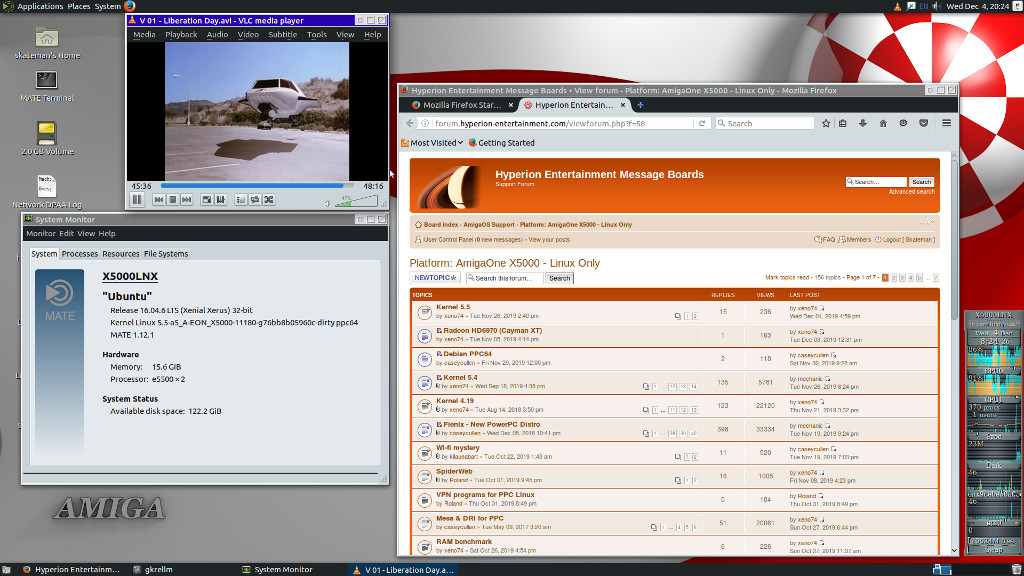The image size is (1024, 576).
Task: Switch to Resources tab in System Monitor
Action: 121,254
